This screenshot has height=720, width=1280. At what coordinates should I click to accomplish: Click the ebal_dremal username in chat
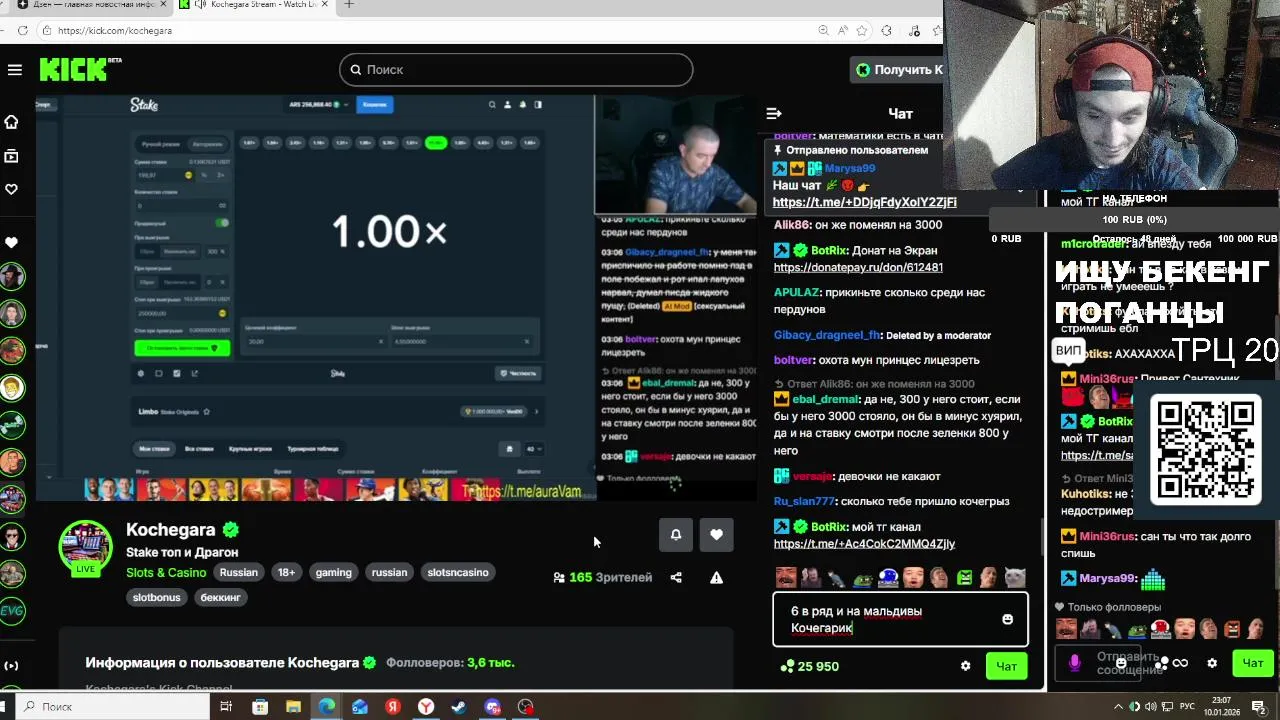pos(825,399)
